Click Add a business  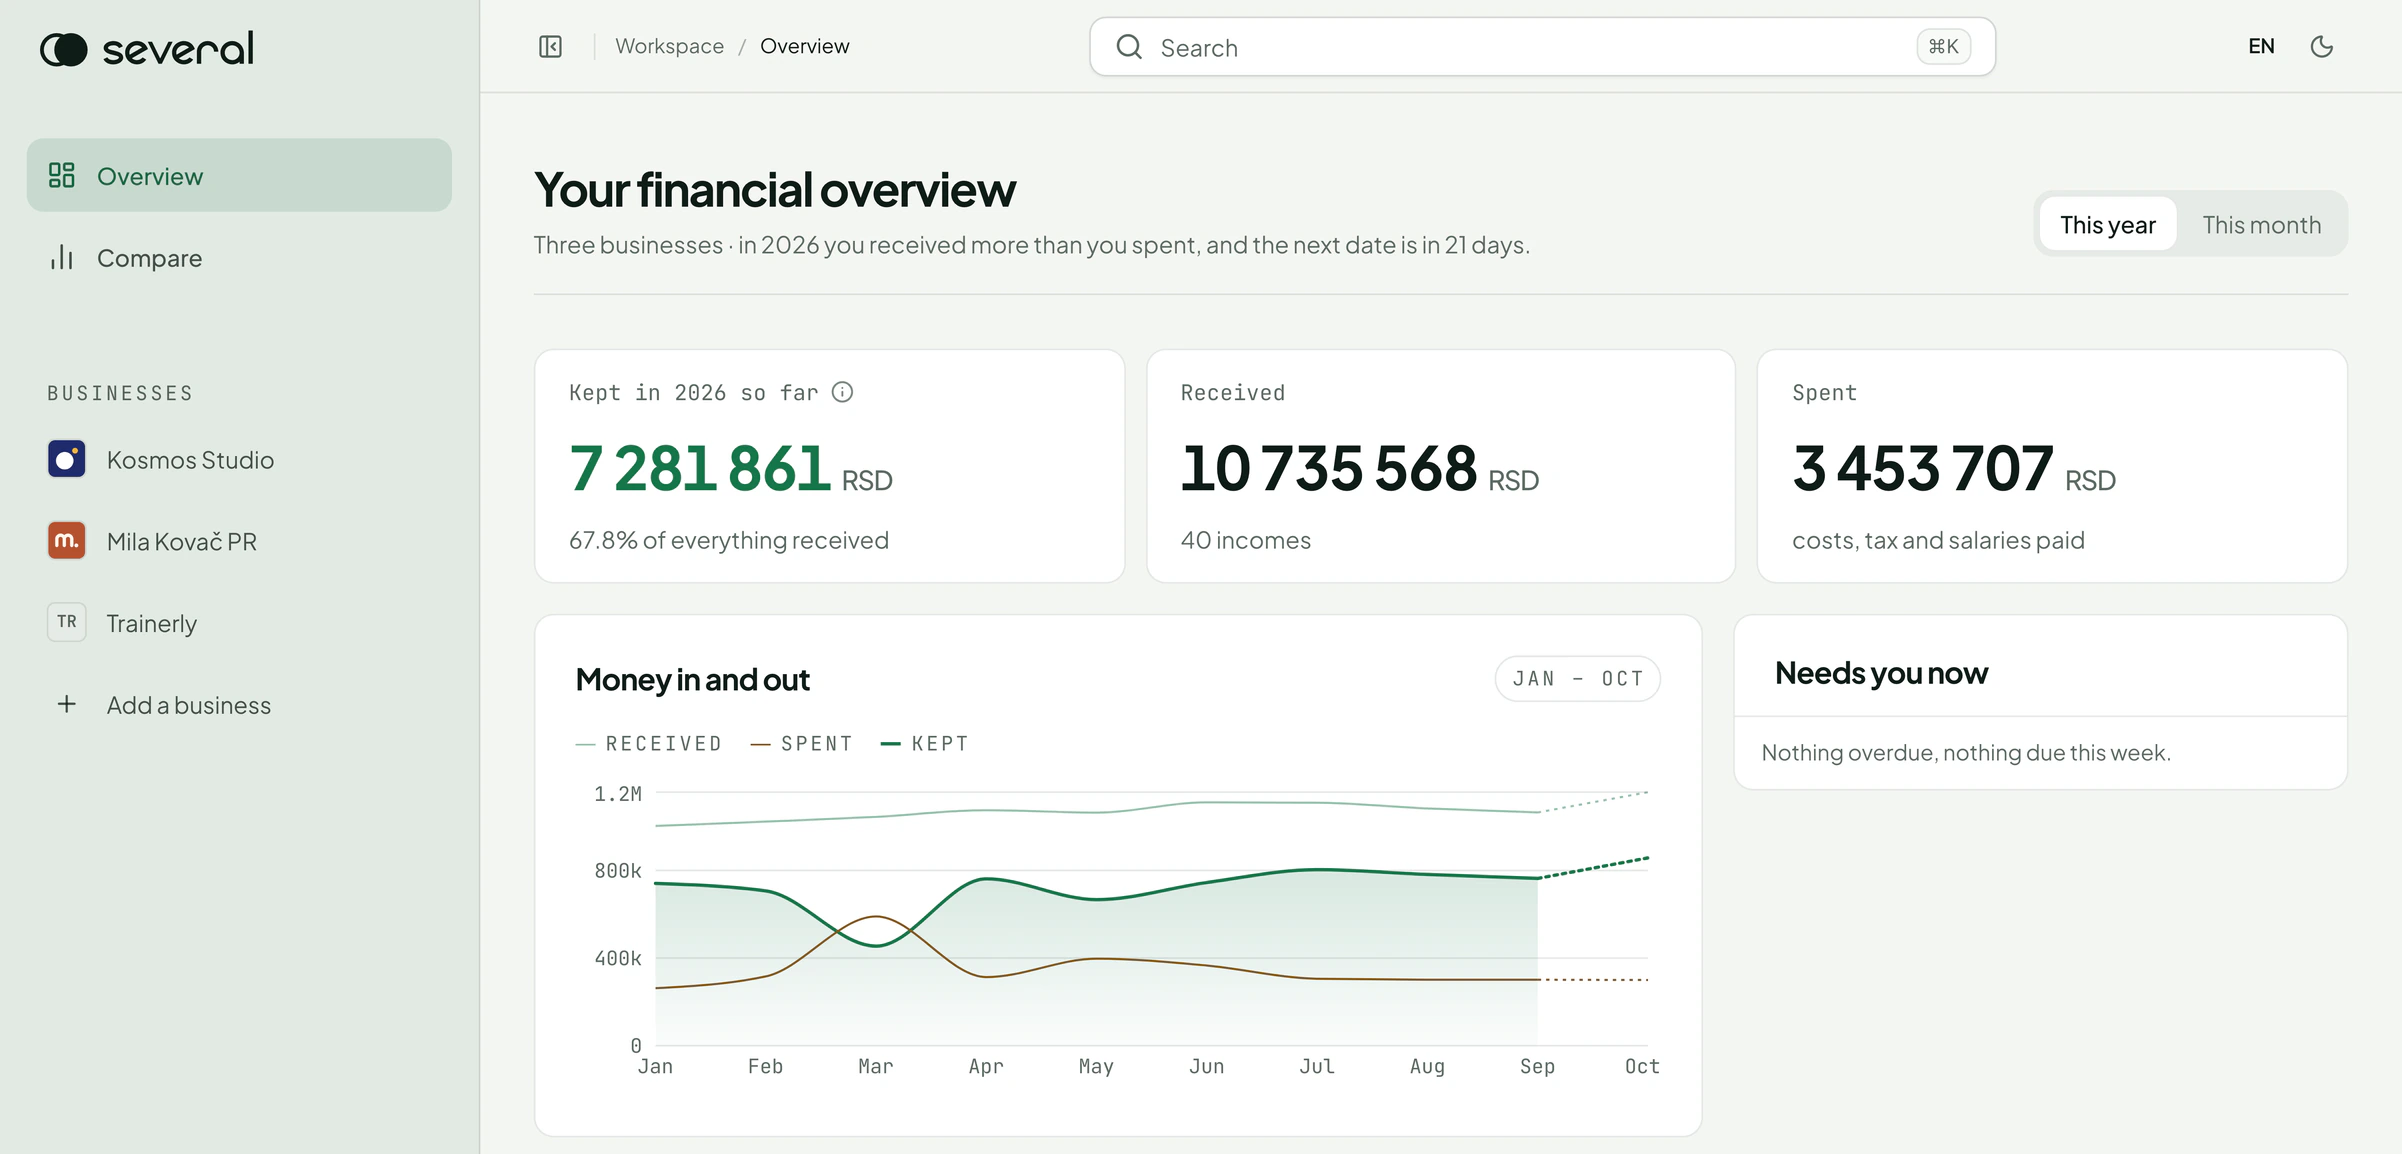click(x=239, y=704)
